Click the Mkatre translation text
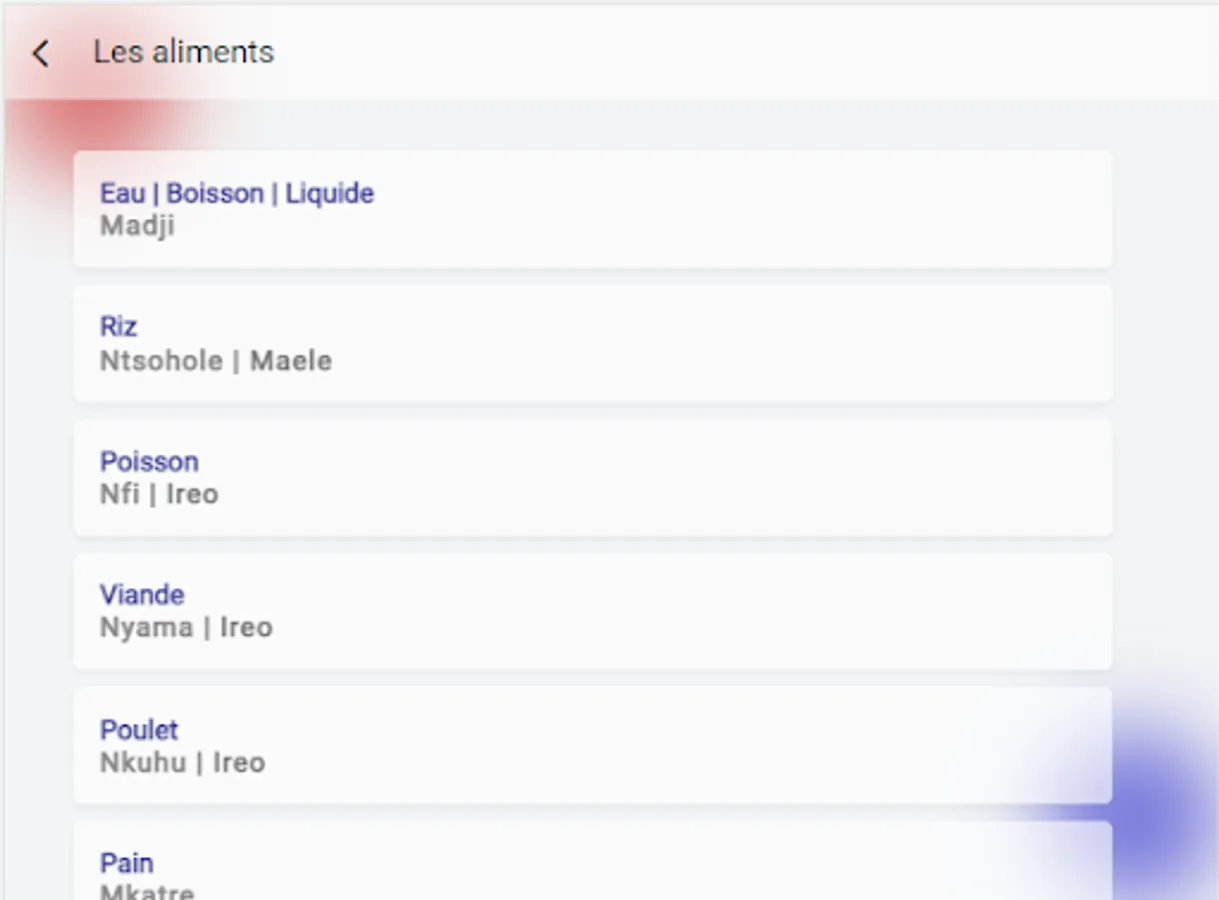The width and height of the screenshot is (1219, 900). point(147,891)
